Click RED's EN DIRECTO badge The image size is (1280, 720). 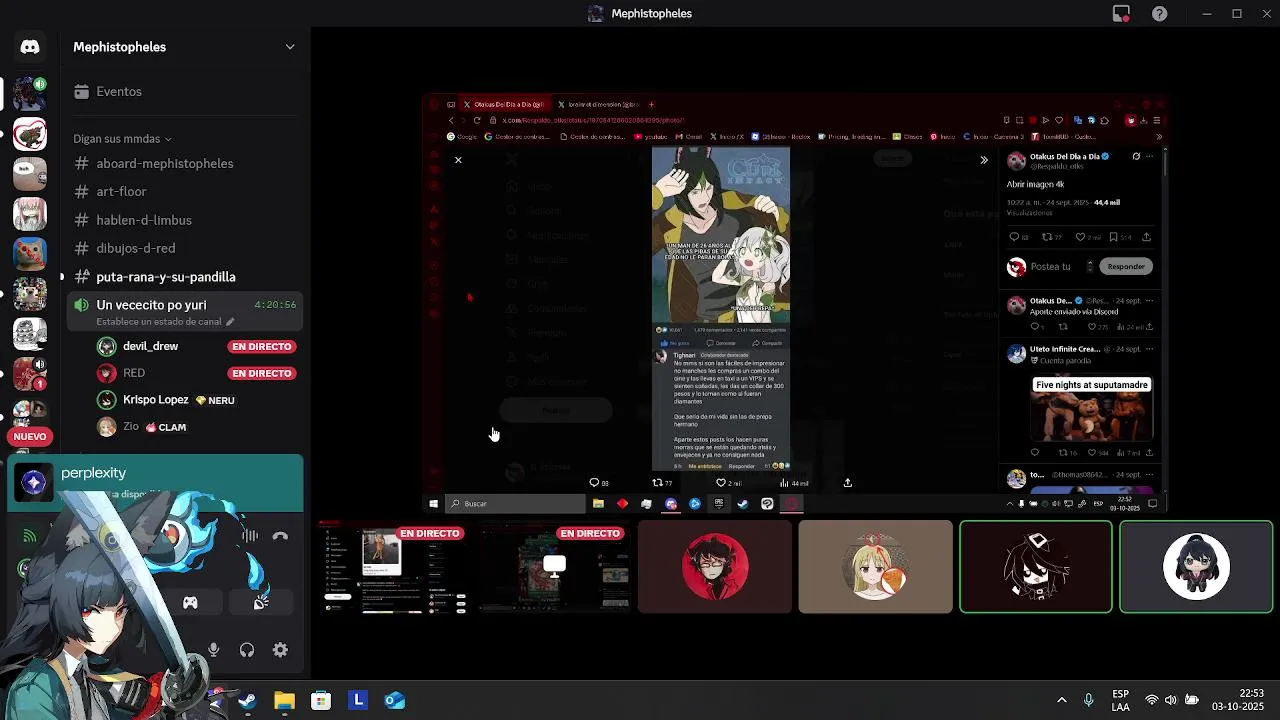click(x=262, y=373)
